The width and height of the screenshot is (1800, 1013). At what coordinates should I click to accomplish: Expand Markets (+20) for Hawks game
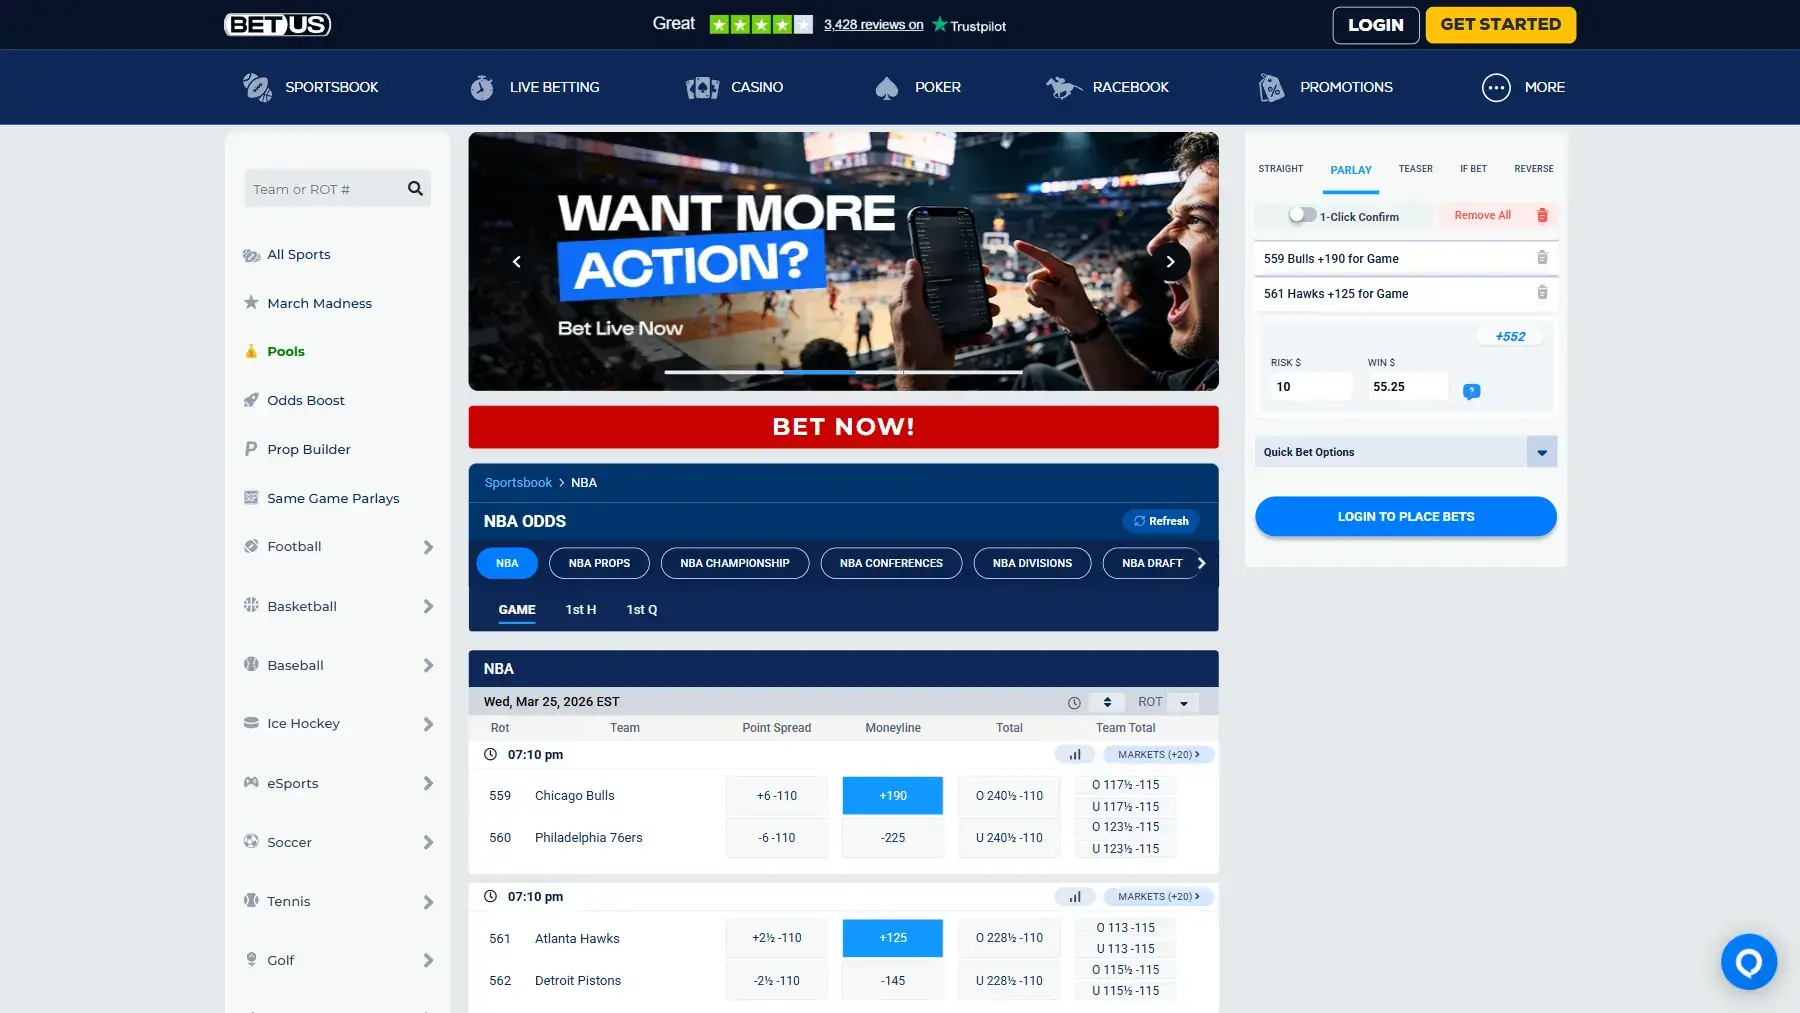coord(1159,897)
